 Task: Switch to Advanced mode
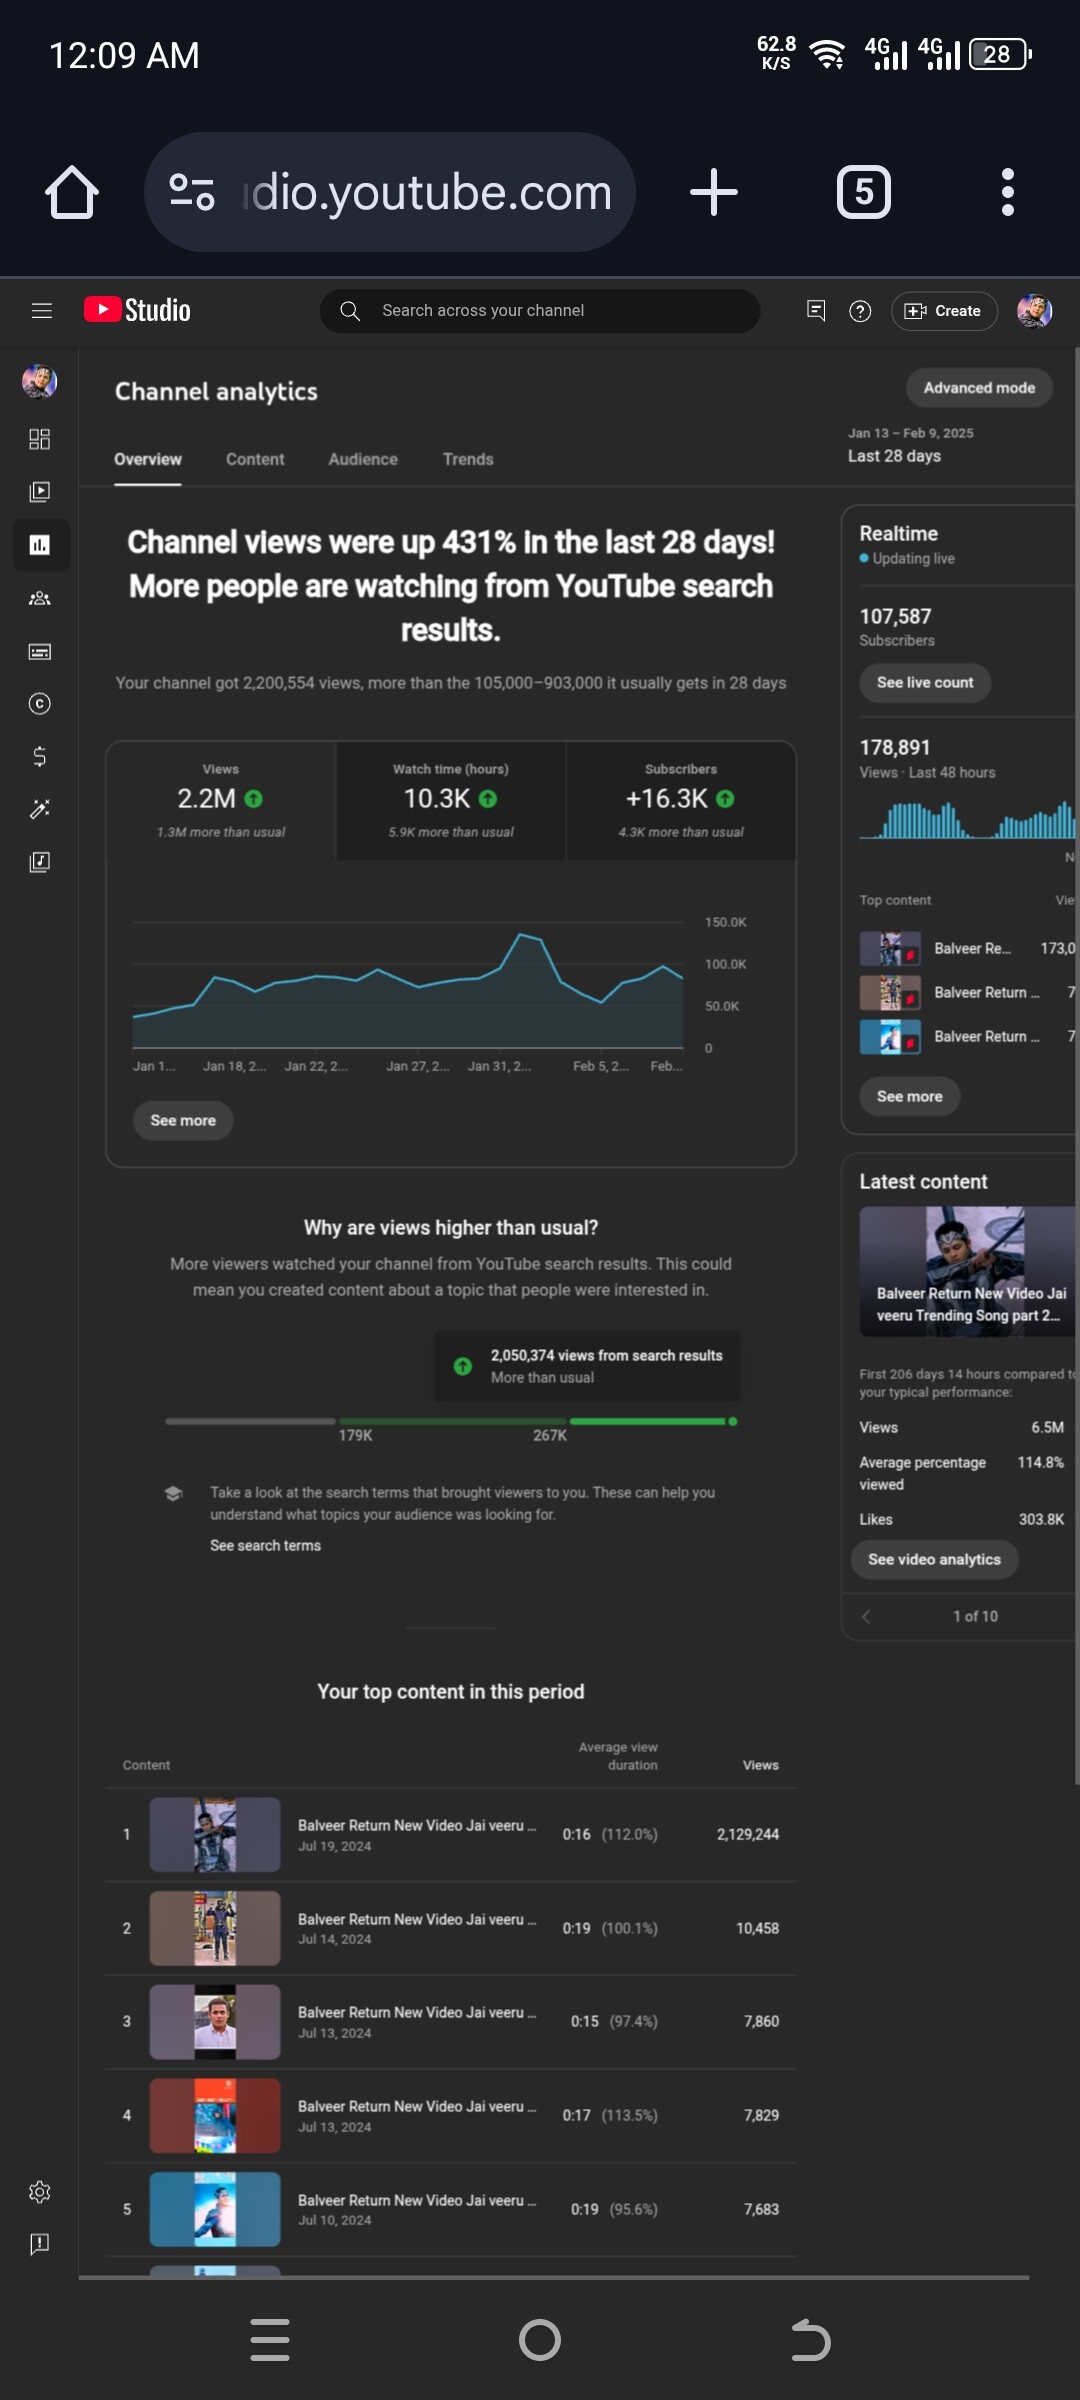[x=979, y=388]
